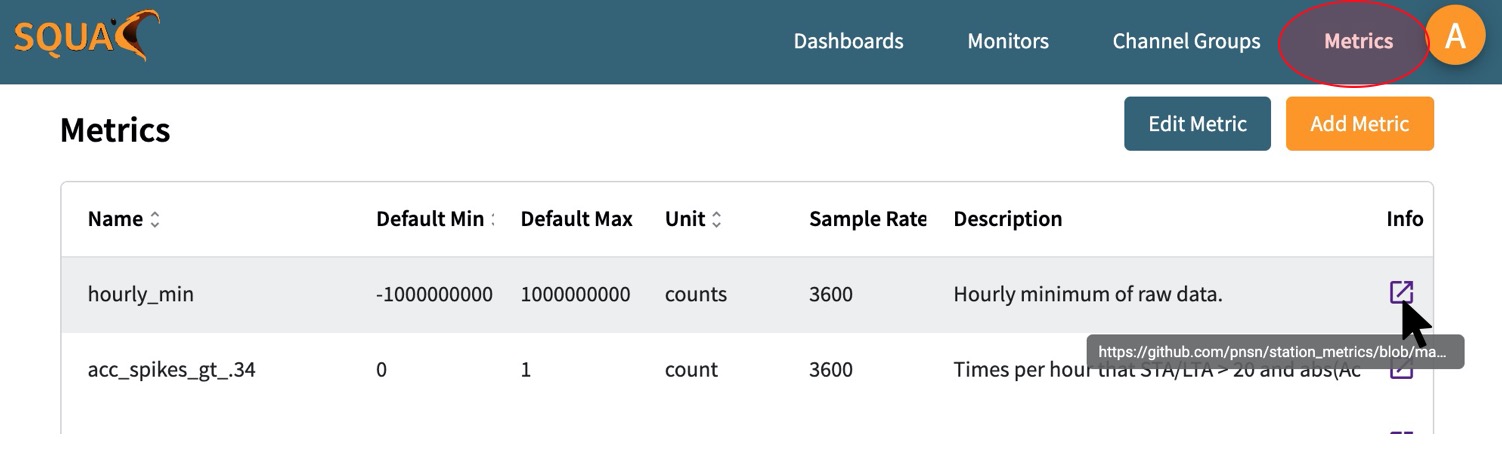This screenshot has height=452, width=1502.
Task: Open Channel Groups page
Action: coord(1186,41)
